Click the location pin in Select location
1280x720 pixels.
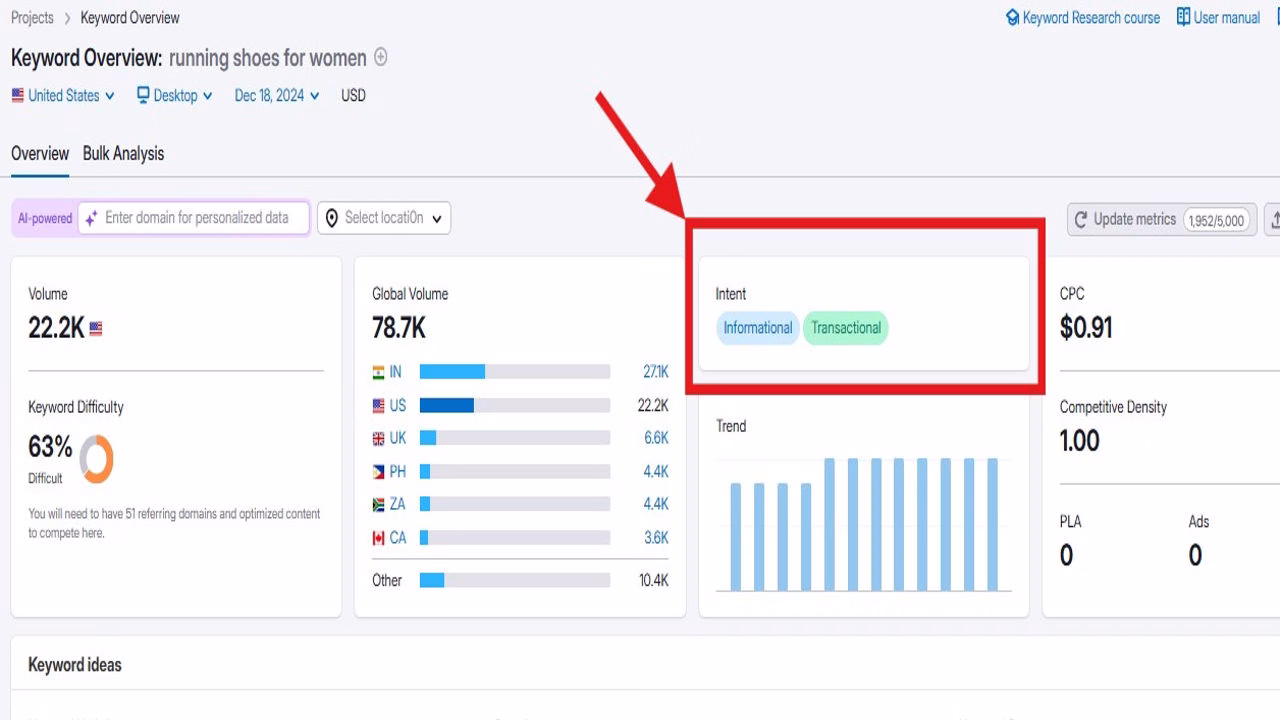(x=331, y=217)
